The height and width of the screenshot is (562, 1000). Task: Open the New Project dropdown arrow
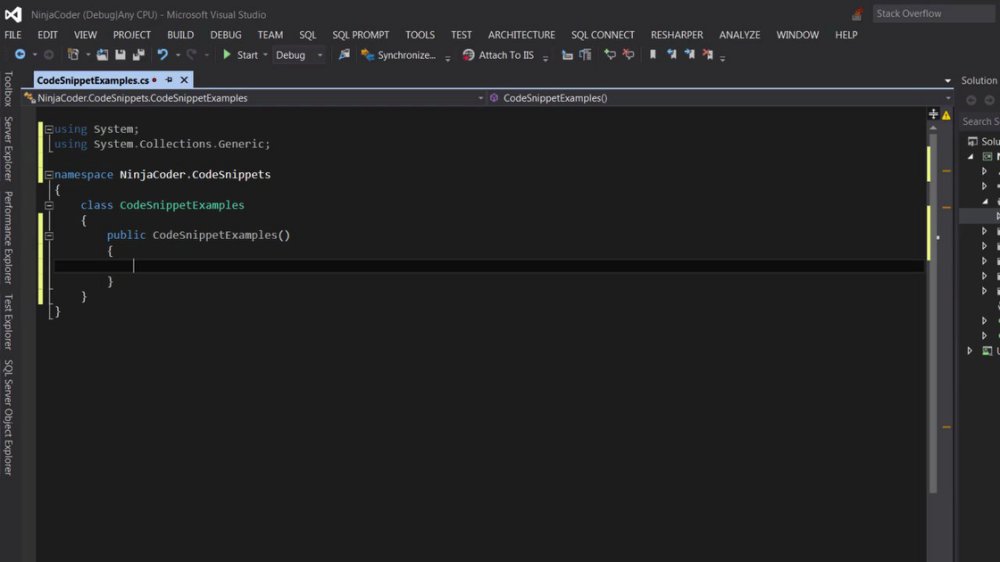coord(88,55)
